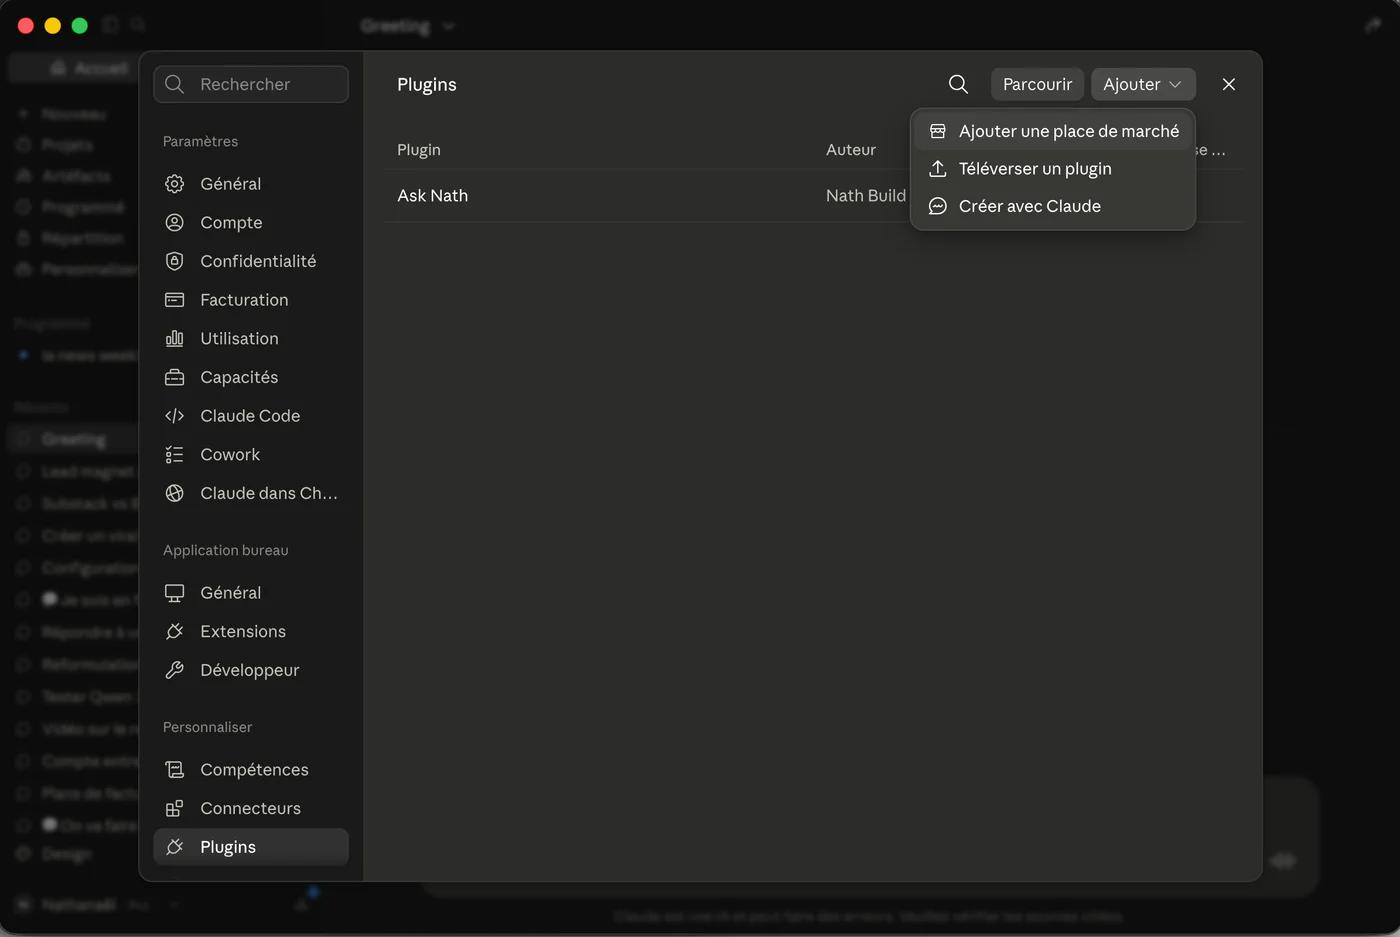Screen dimensions: 1400x937
Task: Click the Claude dans Chrome globe icon
Action: 174,493
